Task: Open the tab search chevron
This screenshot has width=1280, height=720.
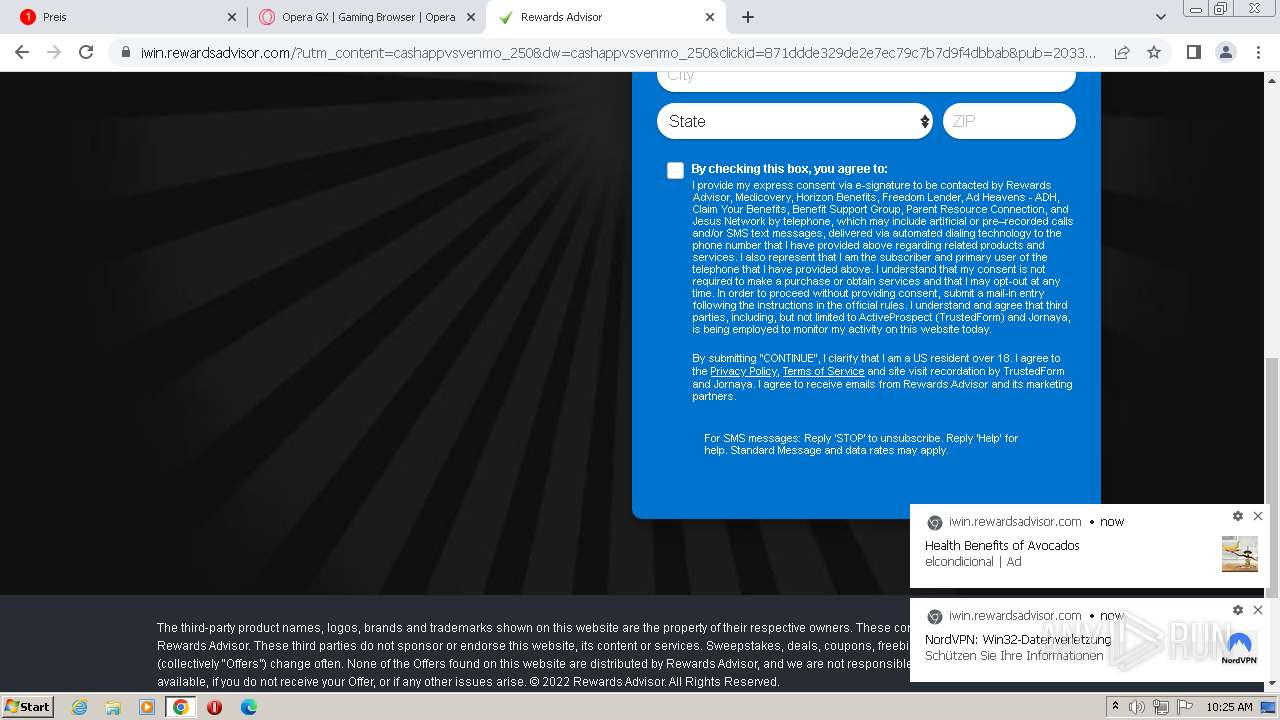Action: click(1161, 17)
